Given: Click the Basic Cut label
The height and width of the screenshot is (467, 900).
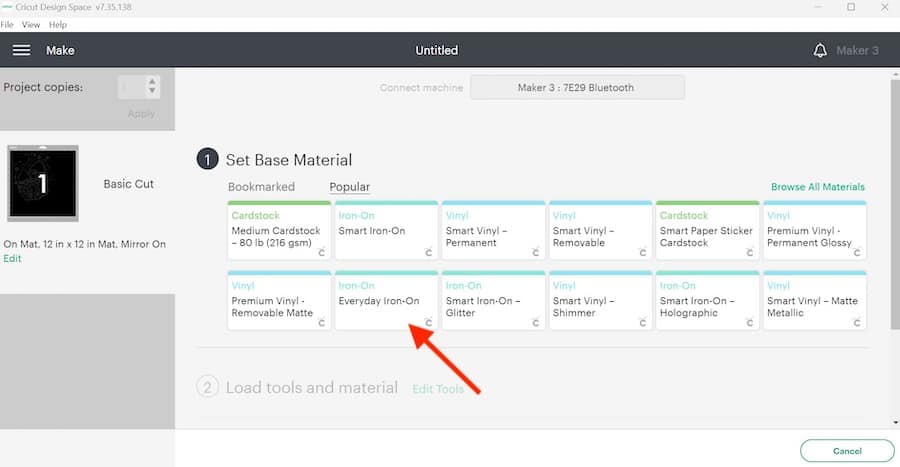Looking at the screenshot, I should tap(129, 184).
